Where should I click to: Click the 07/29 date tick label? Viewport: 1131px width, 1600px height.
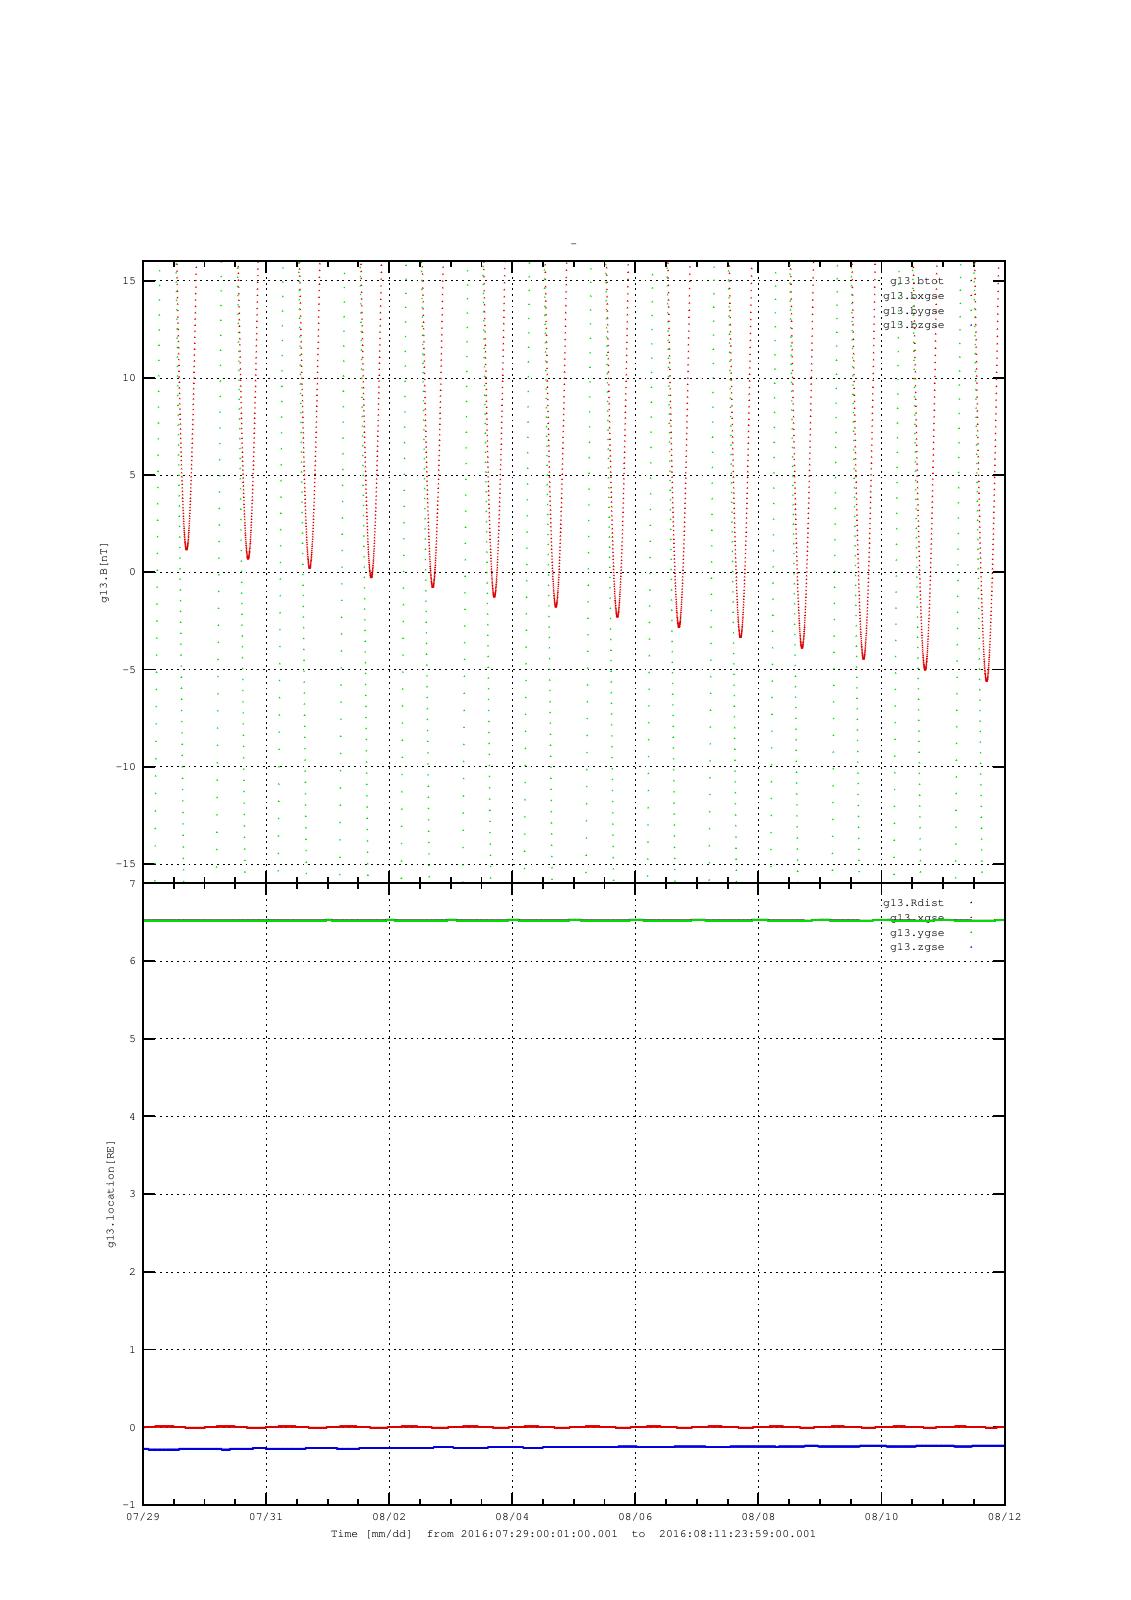point(143,1516)
